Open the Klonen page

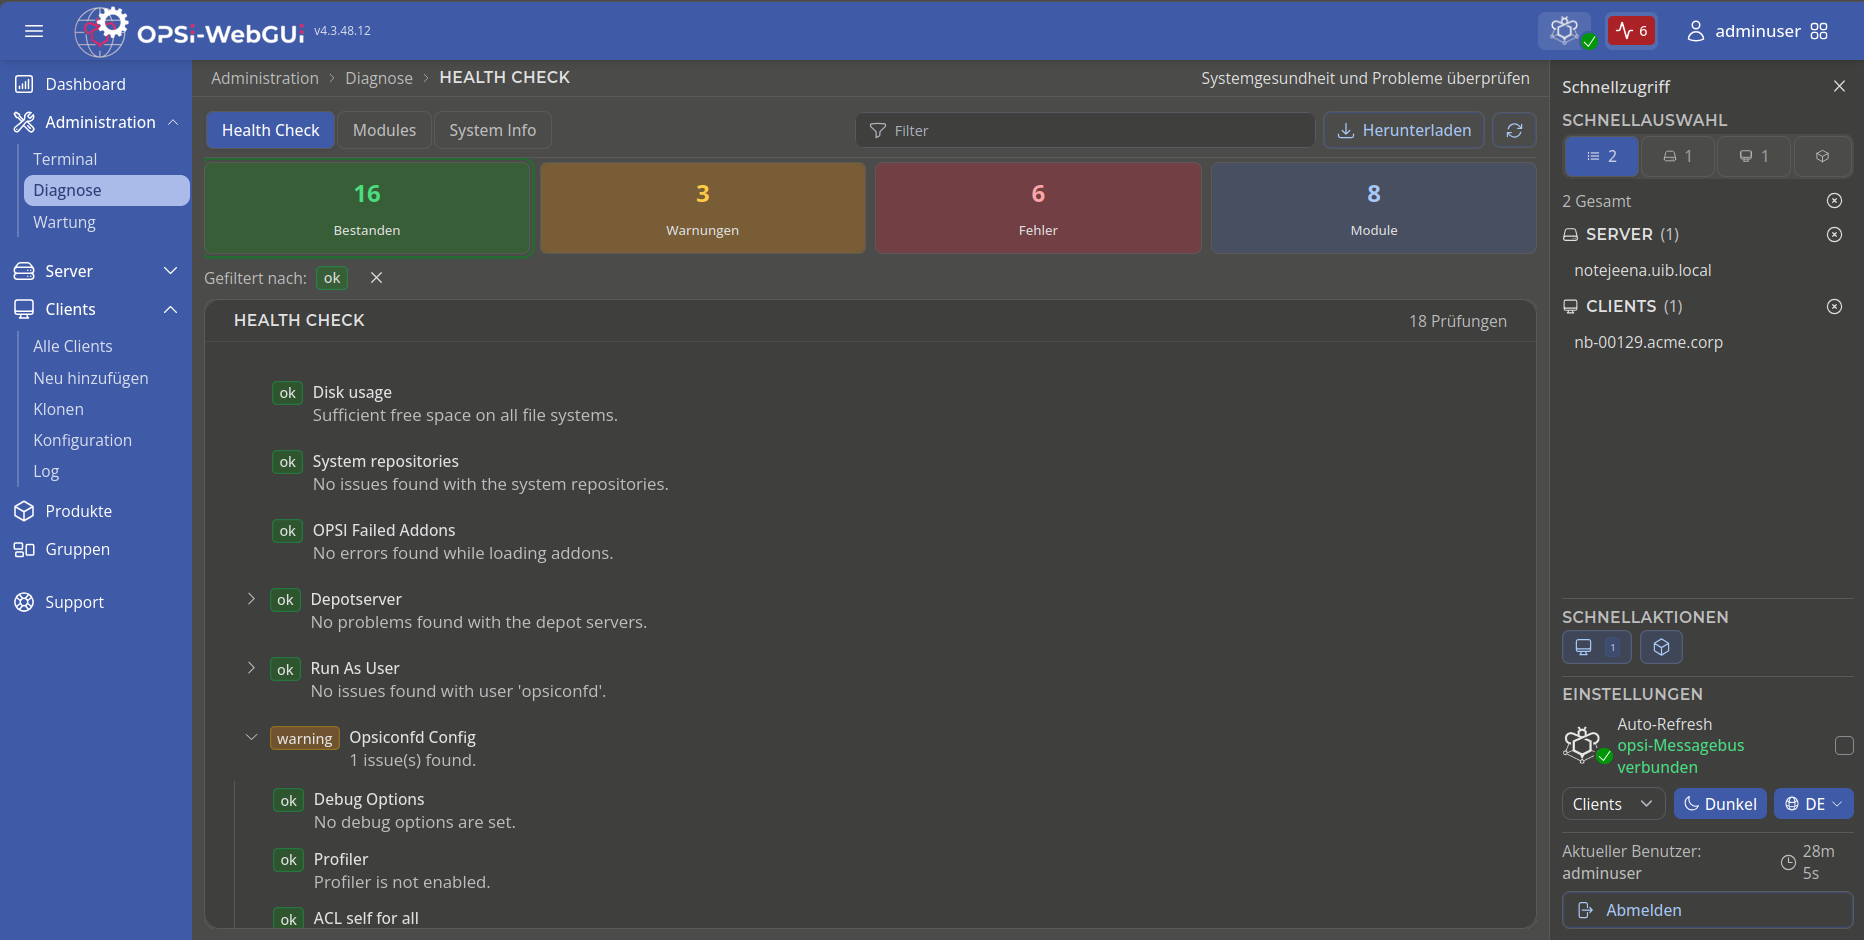pos(58,409)
